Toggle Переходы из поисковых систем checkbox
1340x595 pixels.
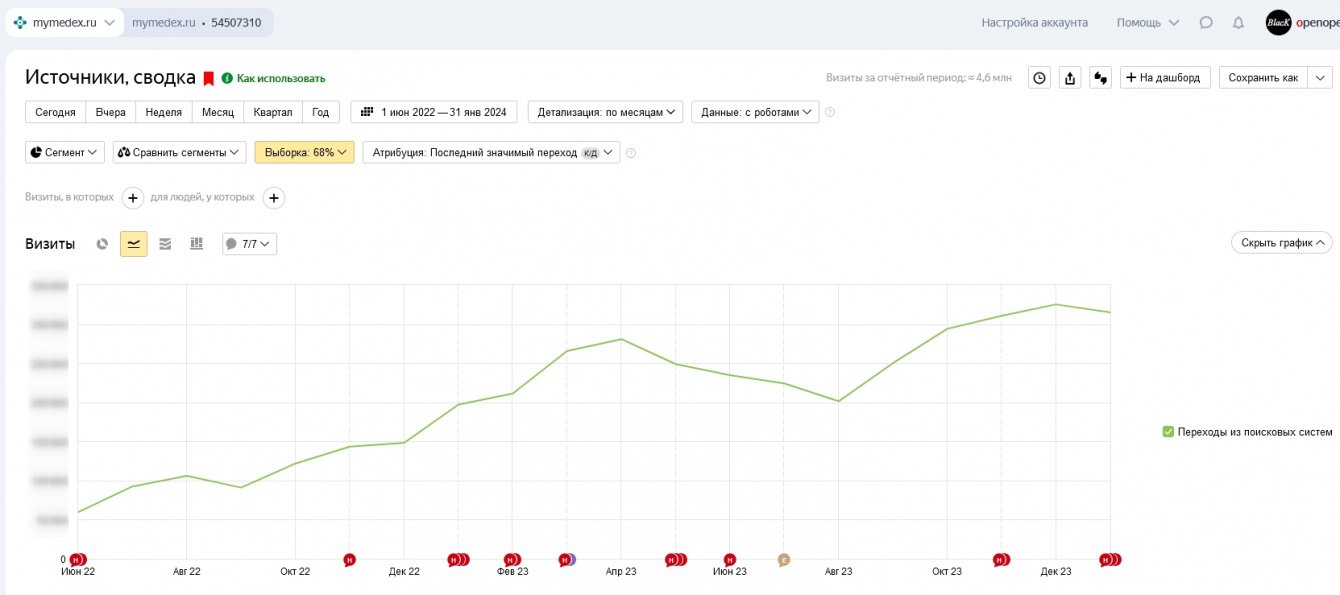(1168, 432)
